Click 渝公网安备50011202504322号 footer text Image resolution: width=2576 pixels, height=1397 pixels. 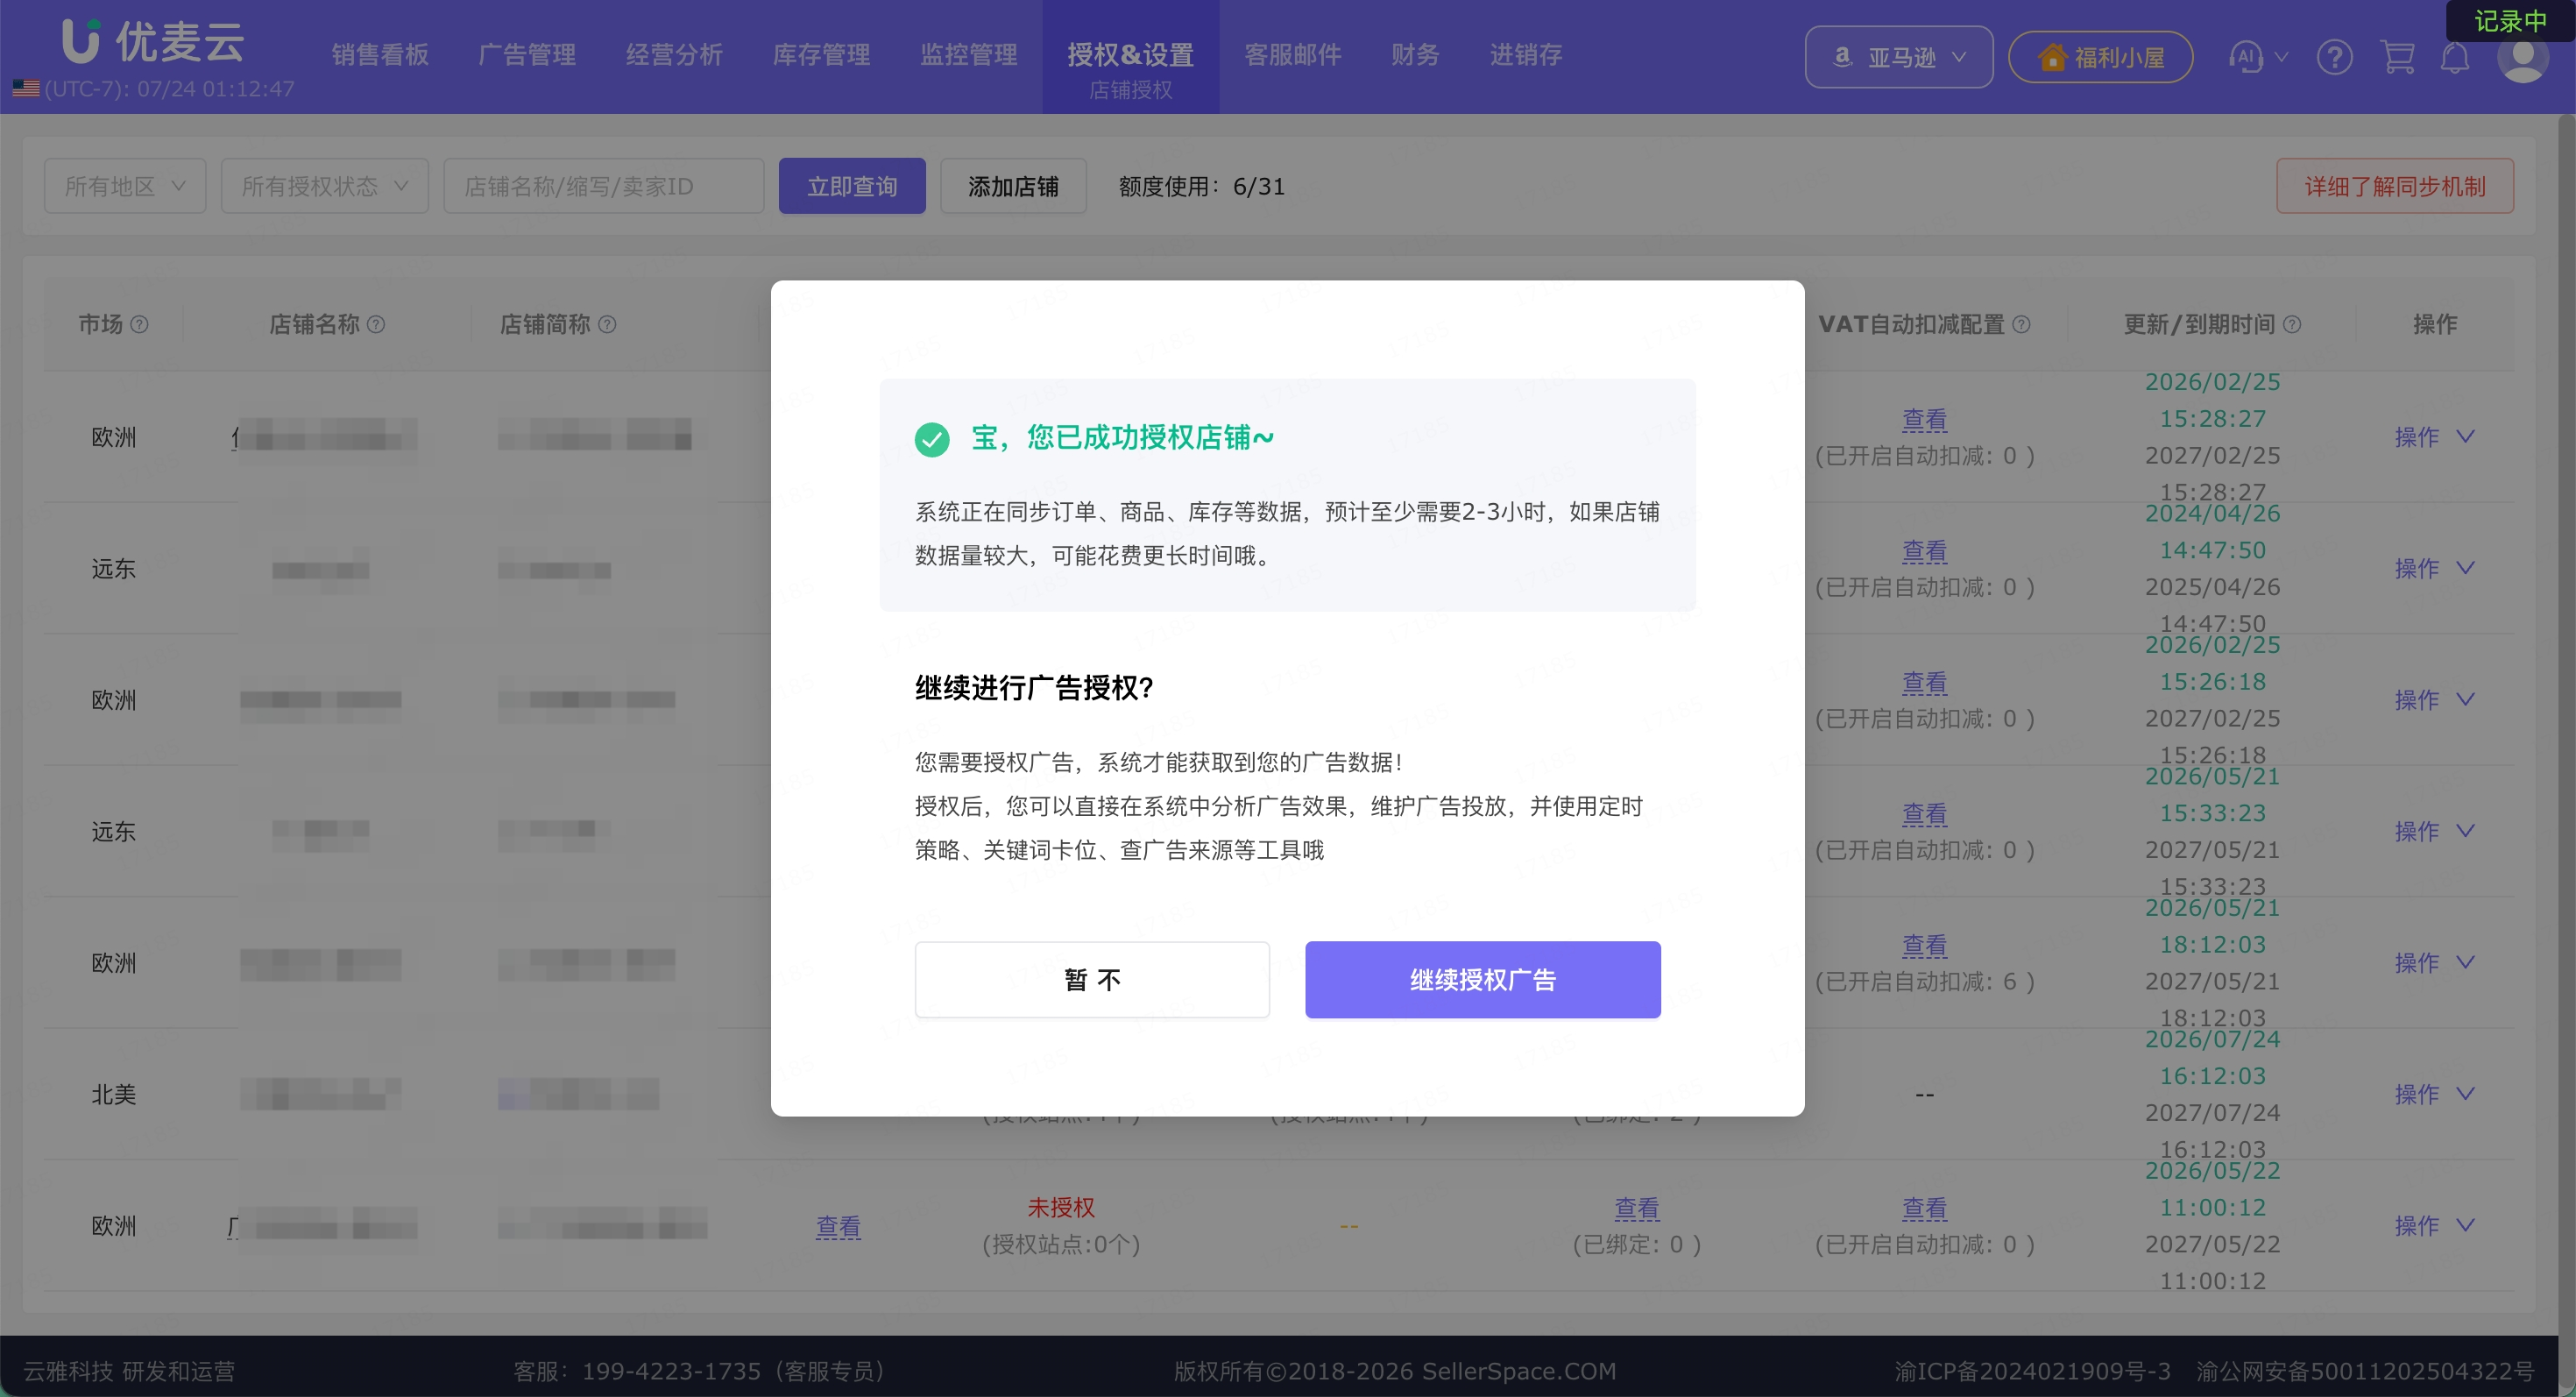(x=2365, y=1371)
